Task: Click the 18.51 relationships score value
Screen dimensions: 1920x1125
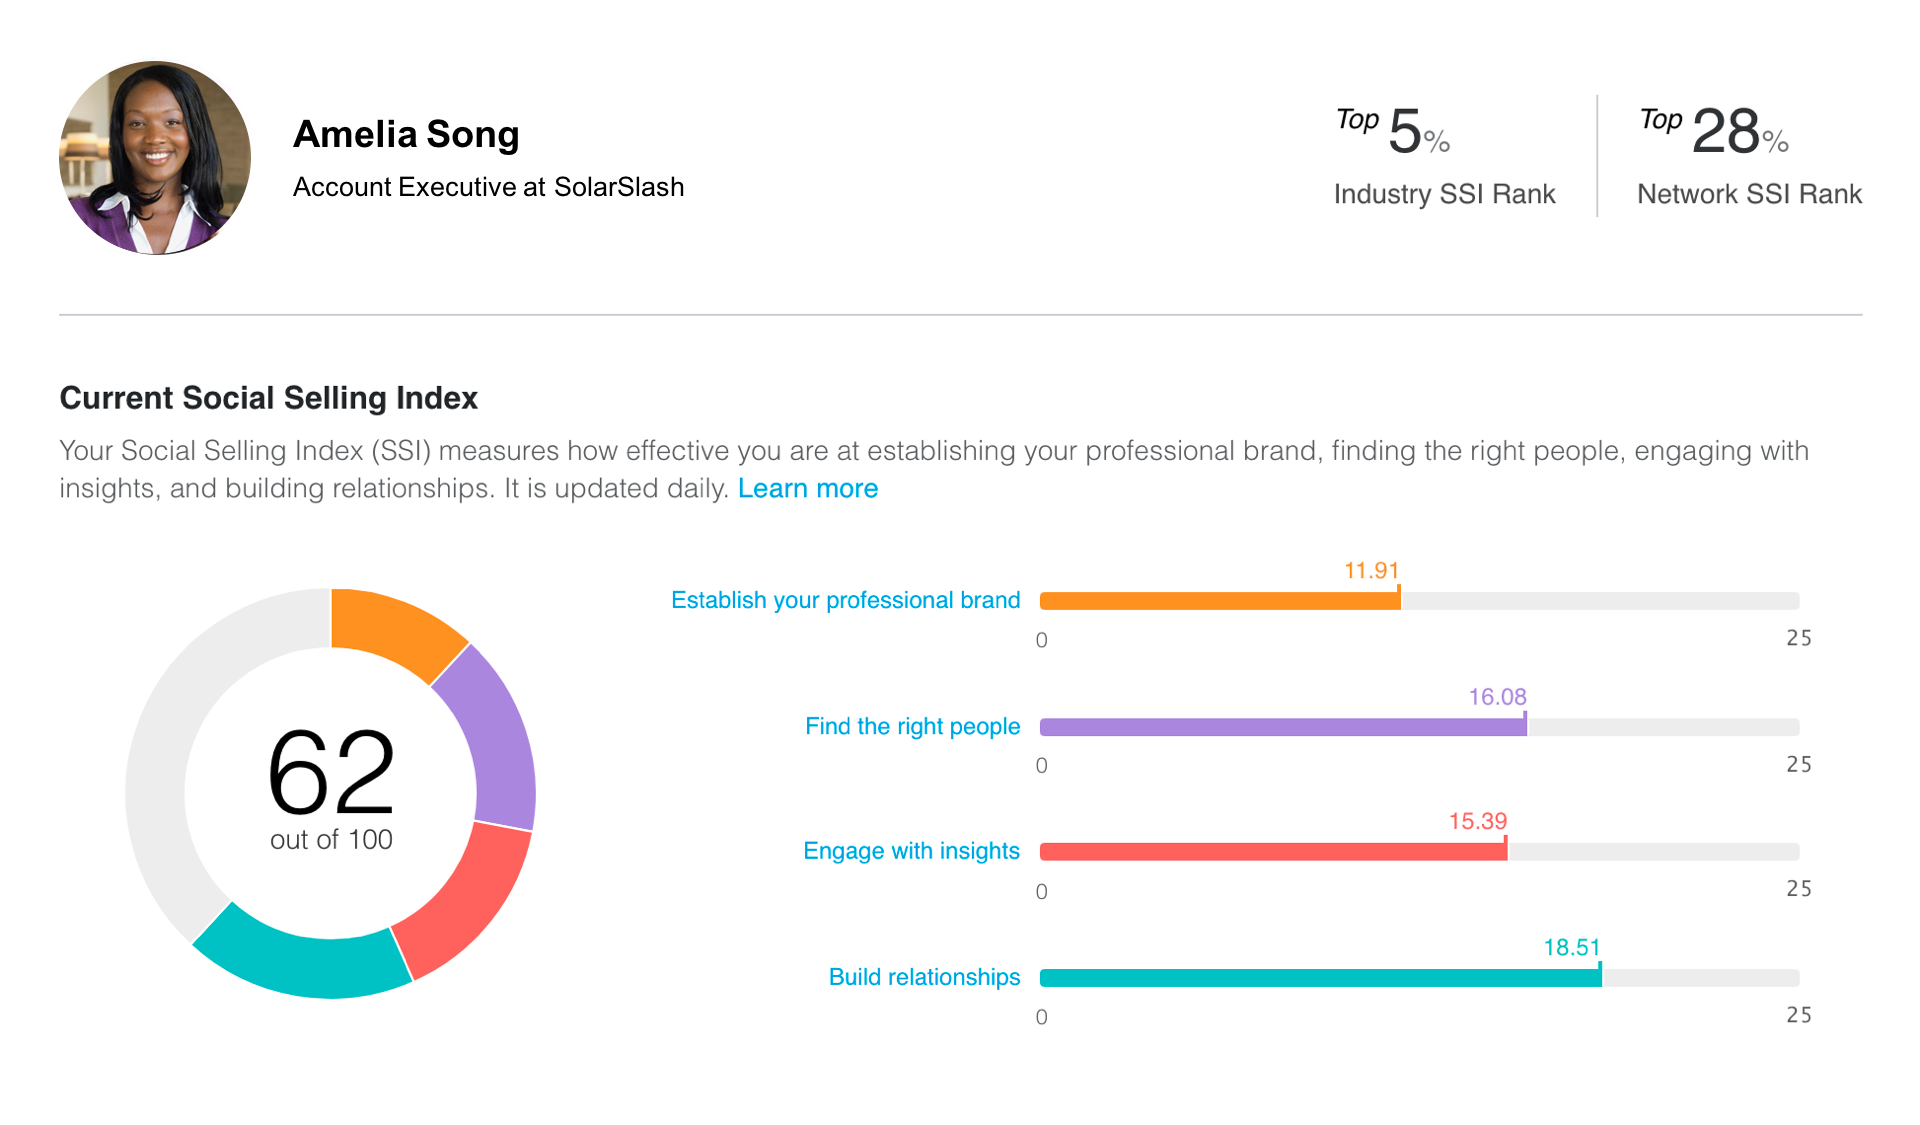Action: click(1571, 947)
